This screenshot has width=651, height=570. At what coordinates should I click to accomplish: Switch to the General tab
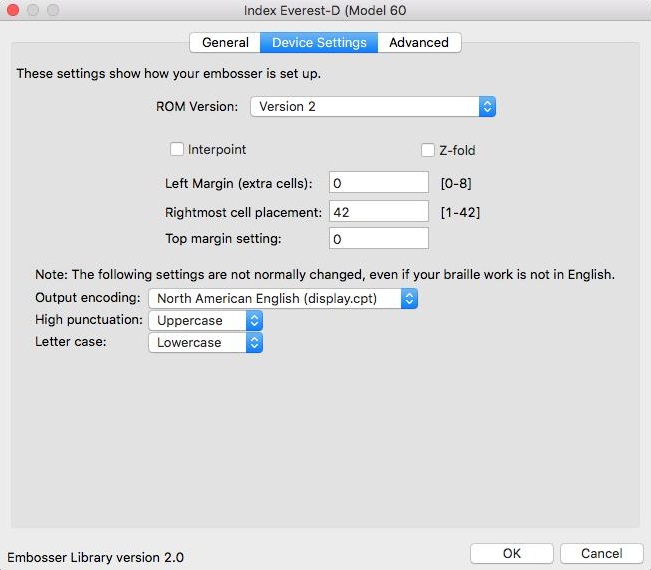(225, 42)
